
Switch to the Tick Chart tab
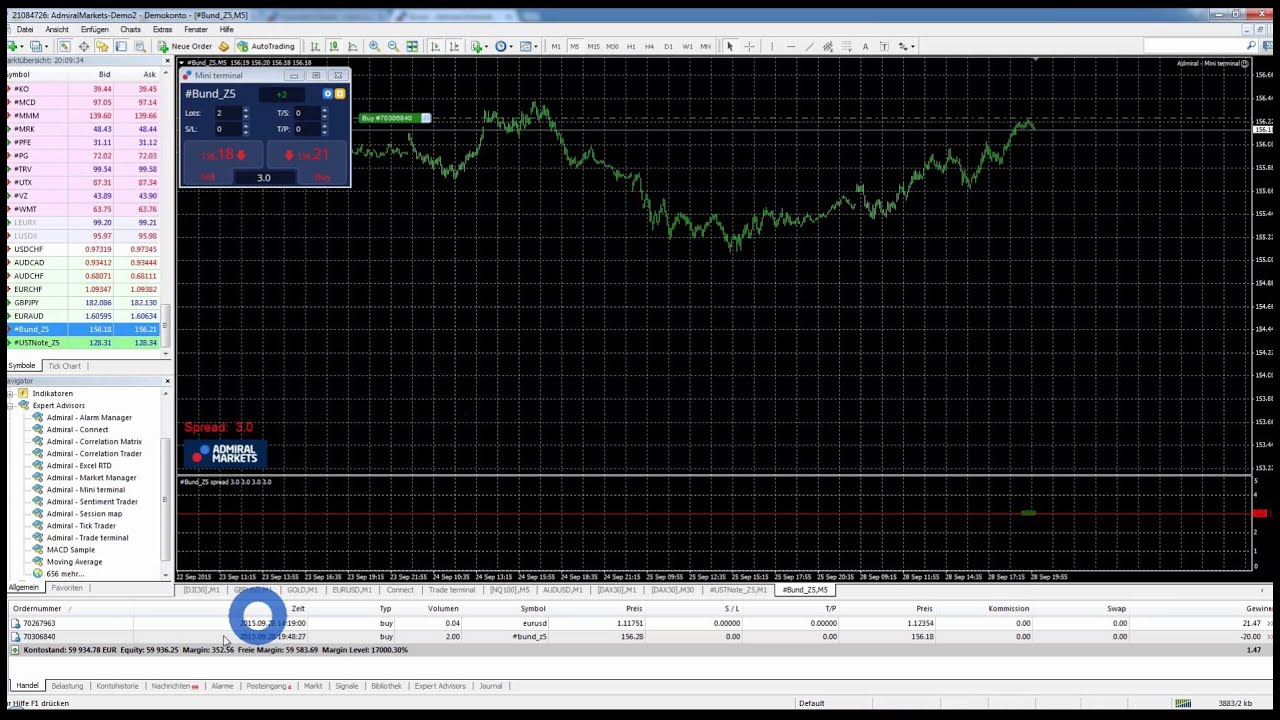(64, 366)
